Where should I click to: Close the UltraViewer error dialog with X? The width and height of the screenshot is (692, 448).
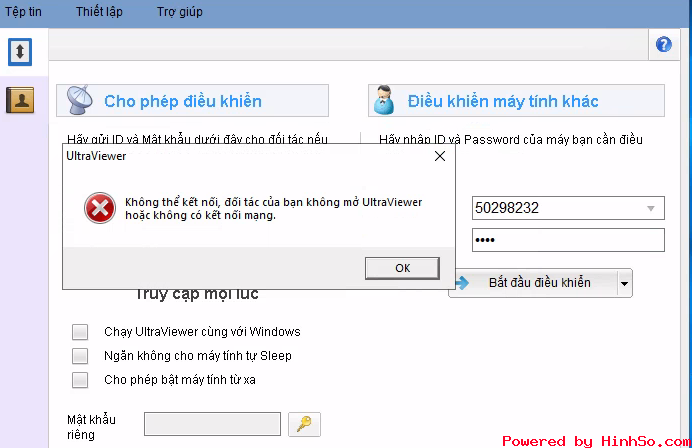(440, 156)
